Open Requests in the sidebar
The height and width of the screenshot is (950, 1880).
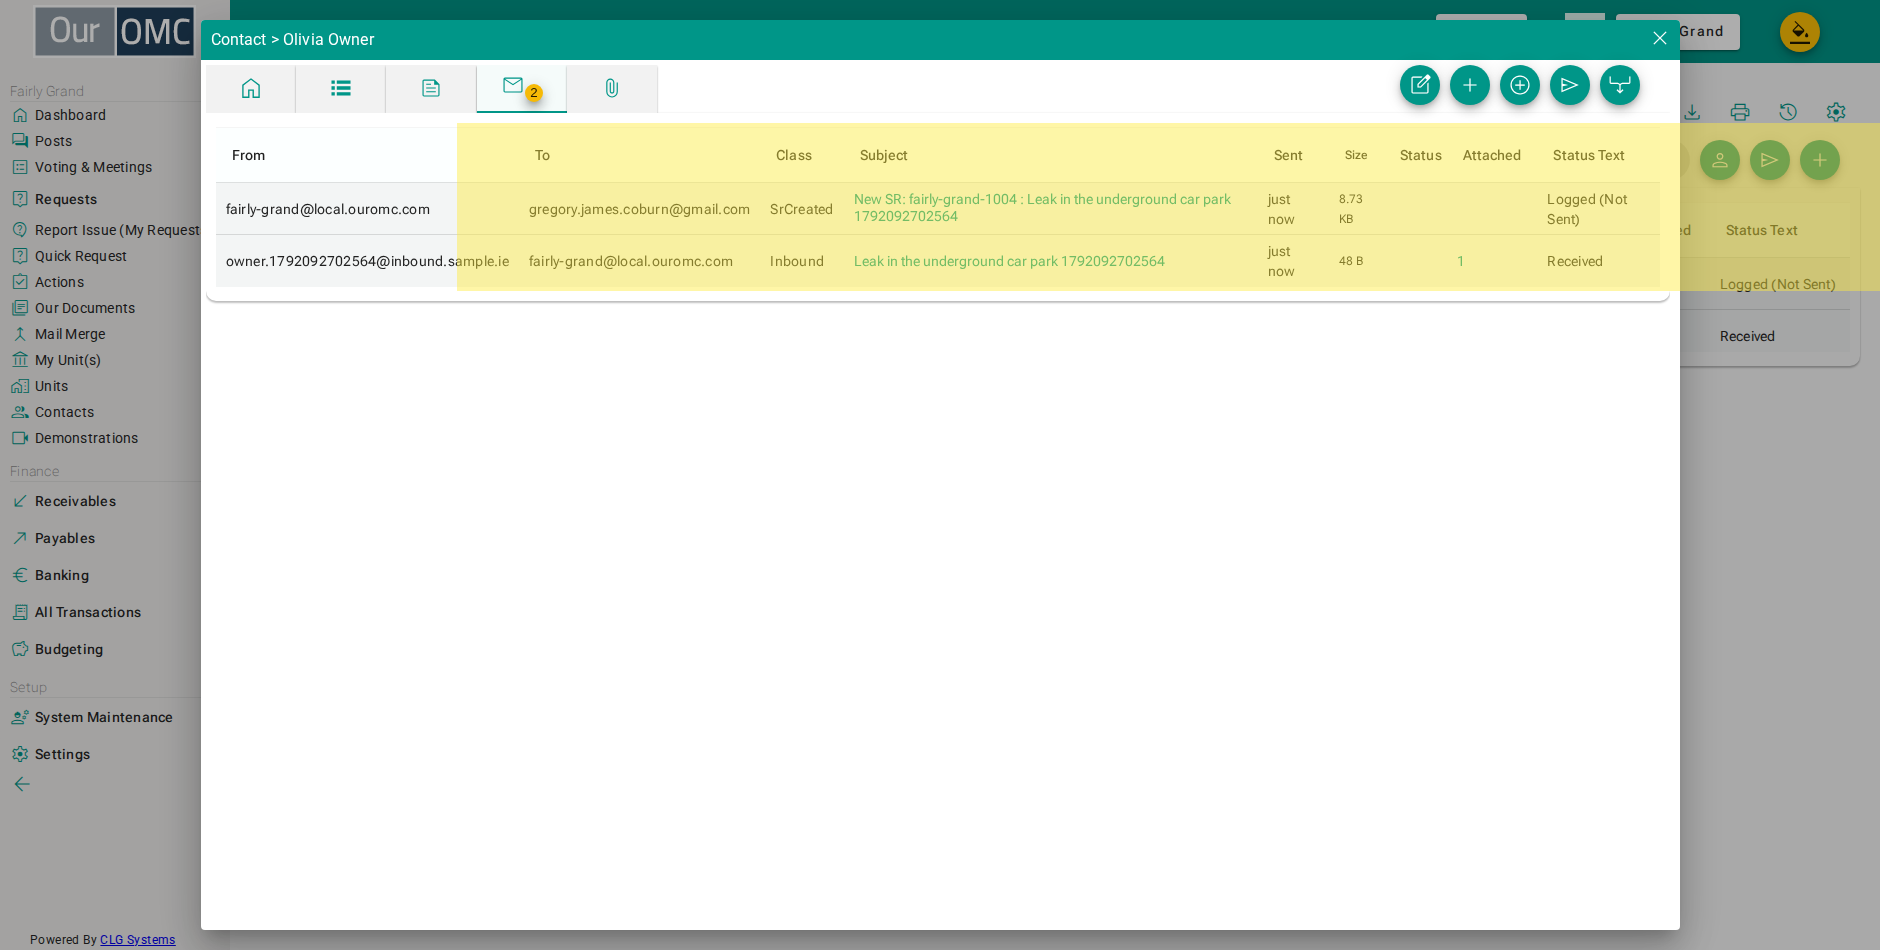(x=66, y=199)
